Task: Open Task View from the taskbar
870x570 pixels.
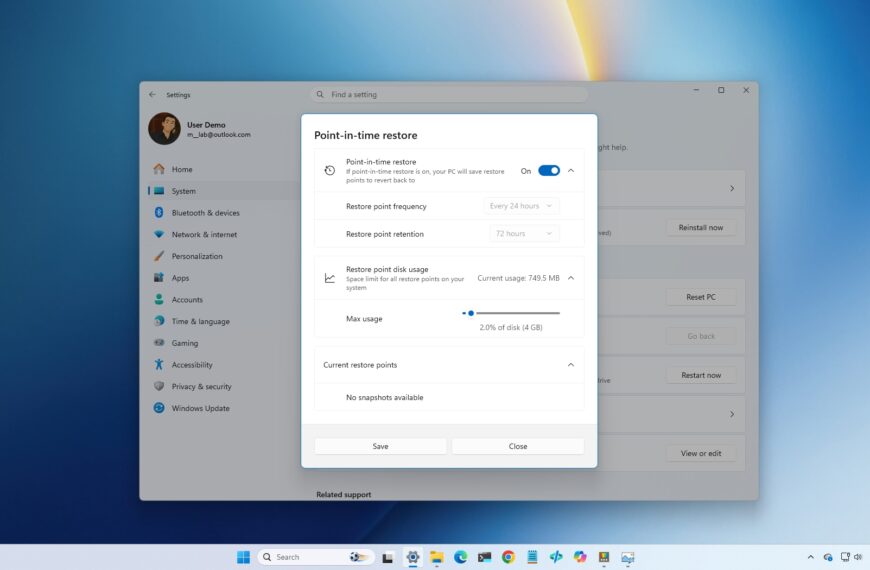Action: tap(387, 557)
